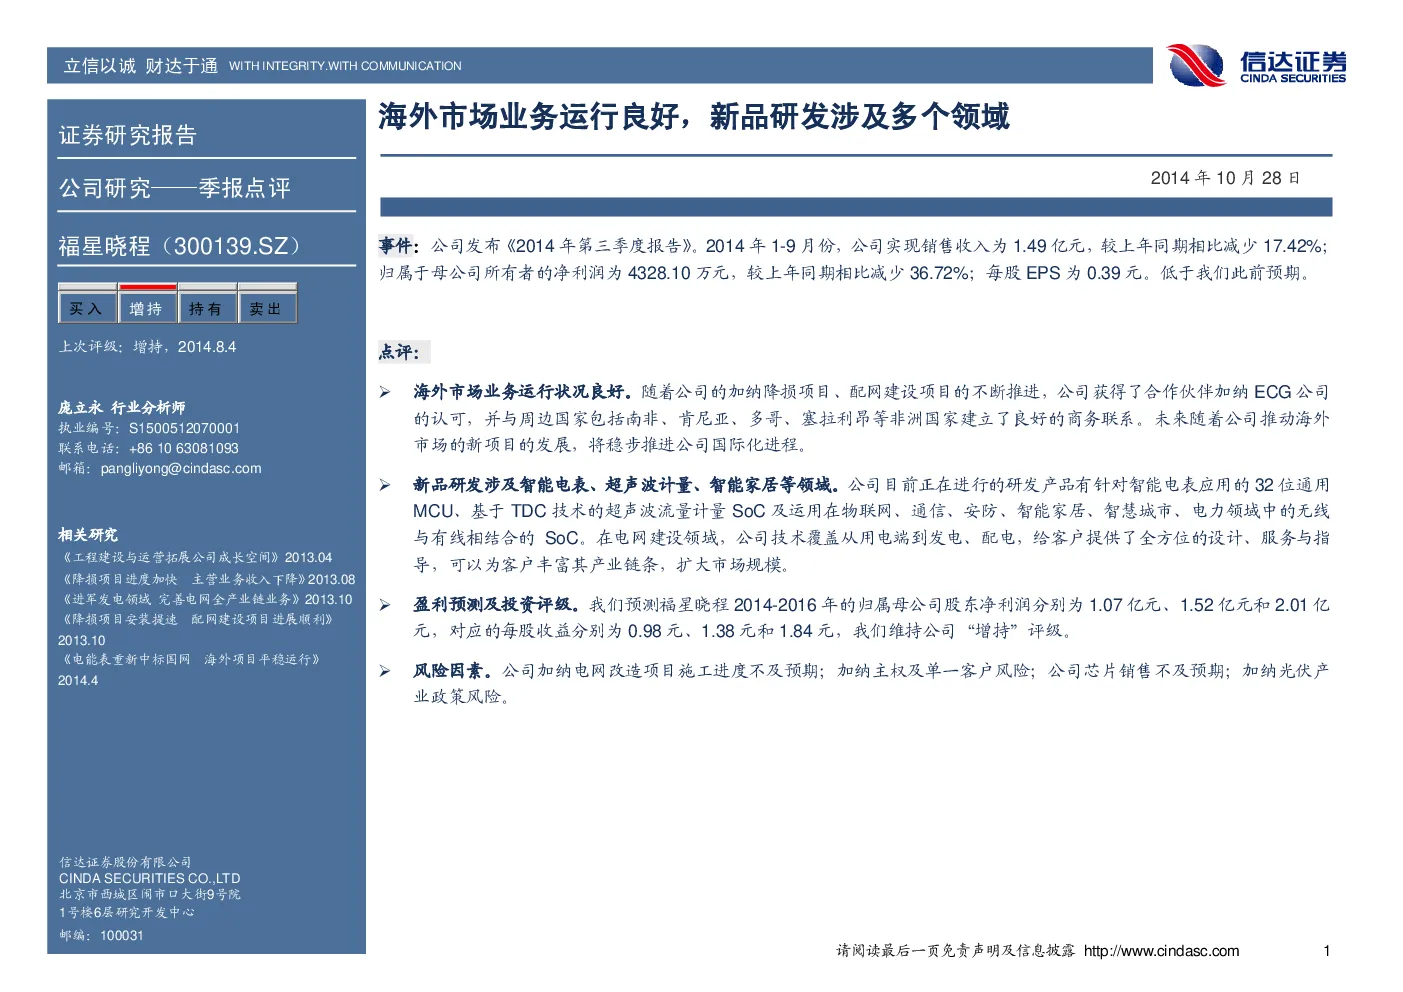Click the stock name 福星晓程（300139.SZ）
The width and height of the screenshot is (1403, 992).
pyautogui.click(x=180, y=246)
